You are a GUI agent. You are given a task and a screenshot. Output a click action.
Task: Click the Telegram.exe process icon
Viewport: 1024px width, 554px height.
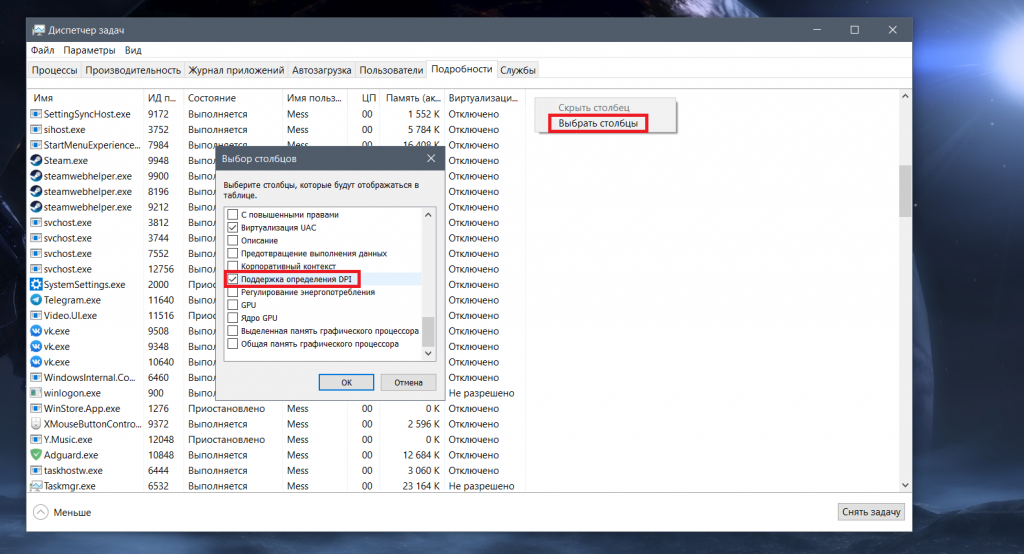click(36, 300)
